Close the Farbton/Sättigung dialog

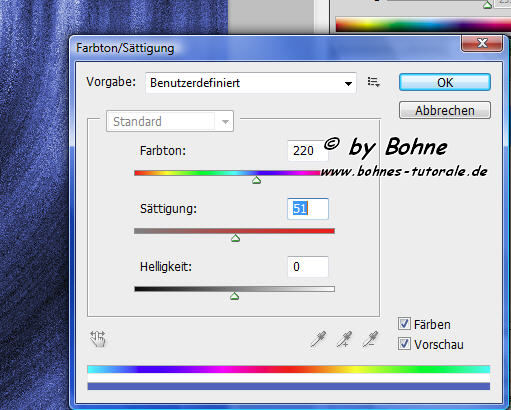click(482, 43)
